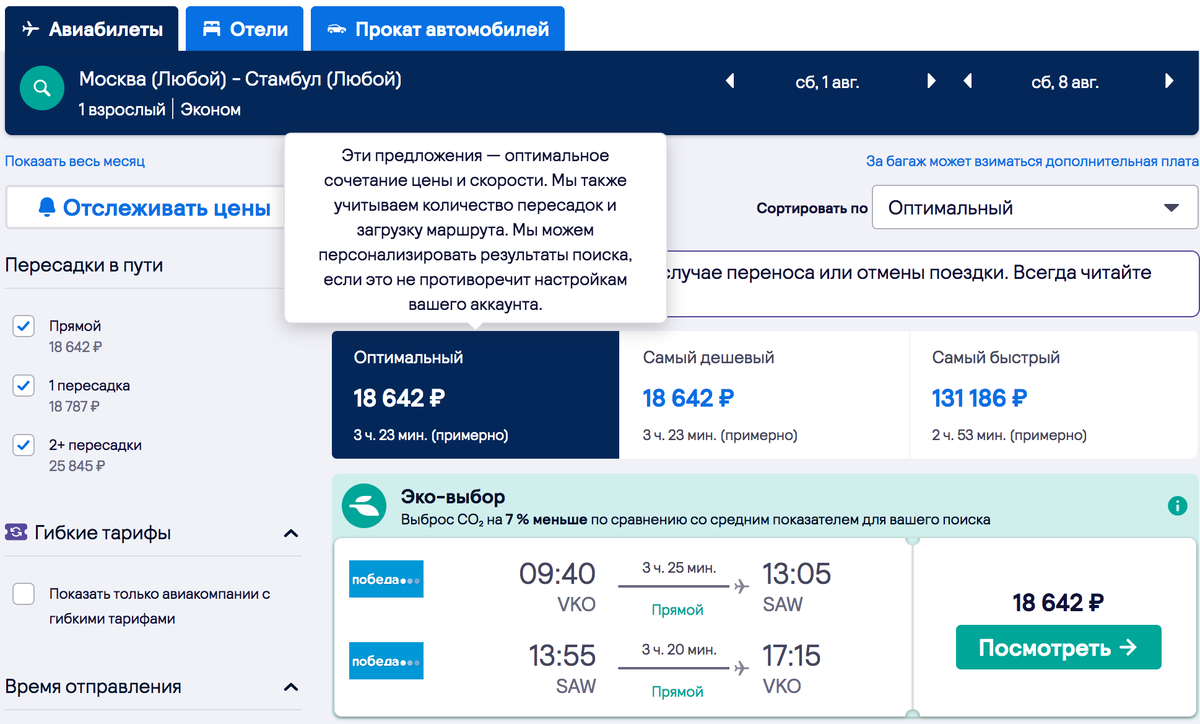Uncheck the 1 пересадка filter

(x=23, y=385)
